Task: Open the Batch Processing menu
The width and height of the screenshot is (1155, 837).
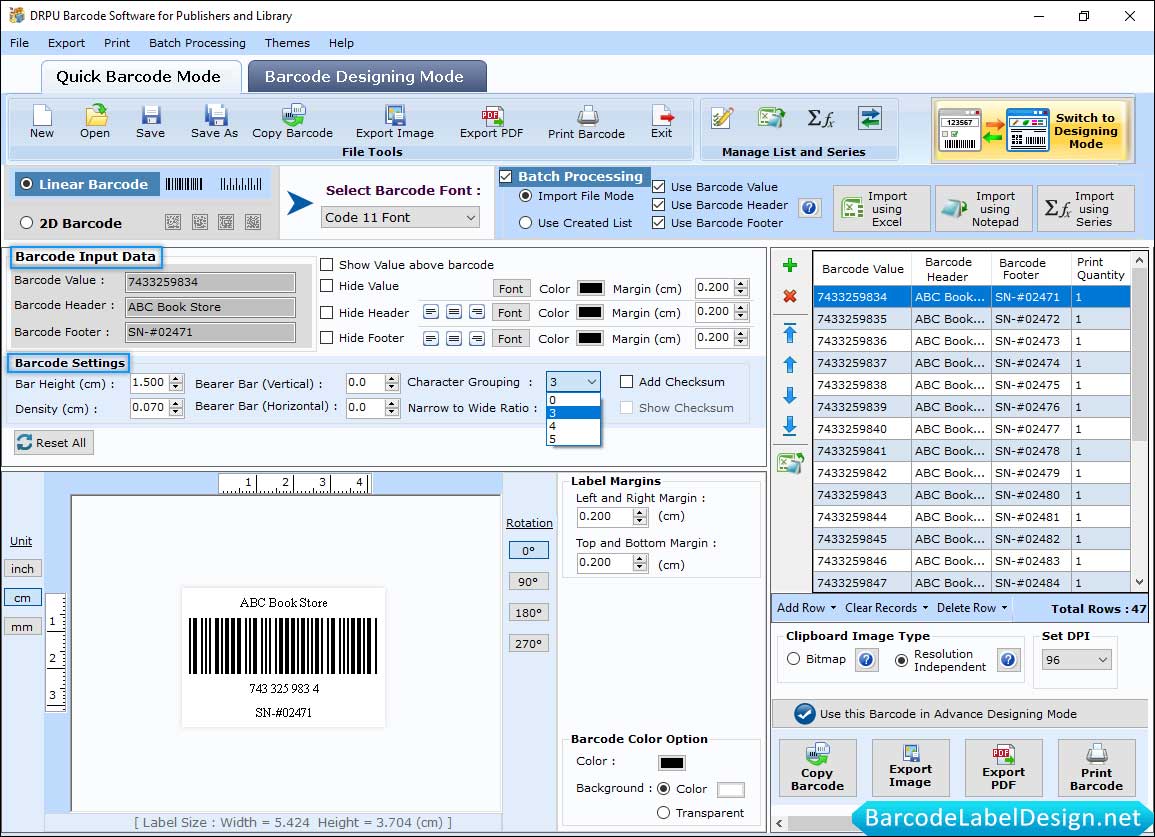Action: [x=197, y=43]
